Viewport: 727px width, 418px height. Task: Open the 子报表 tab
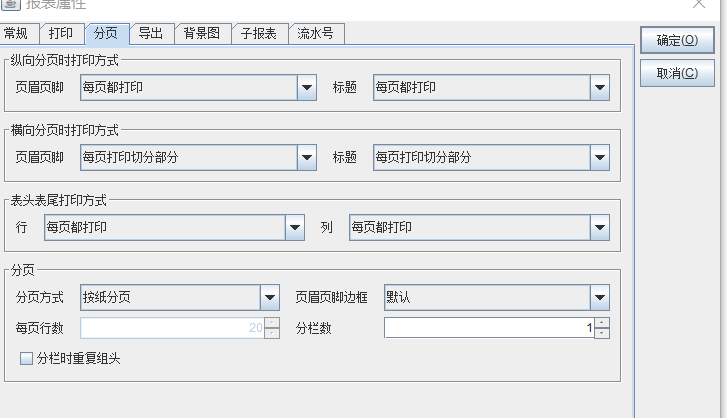click(x=259, y=34)
